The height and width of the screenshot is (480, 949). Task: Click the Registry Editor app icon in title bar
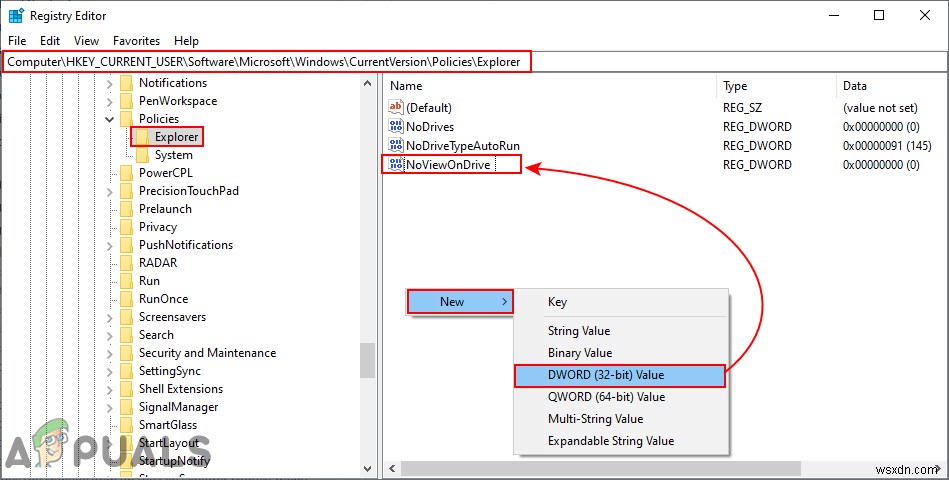pyautogui.click(x=16, y=16)
